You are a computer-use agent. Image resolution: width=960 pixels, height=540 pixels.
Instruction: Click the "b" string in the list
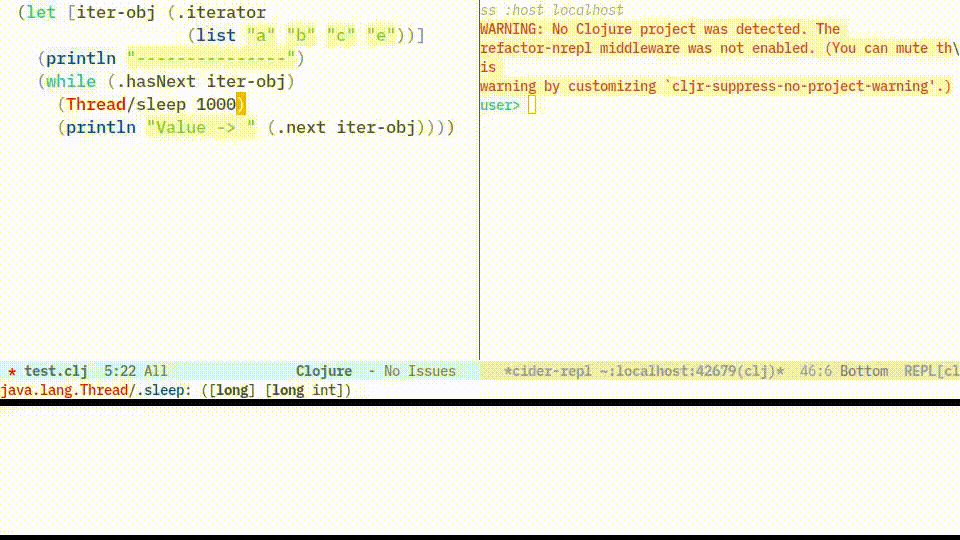301,36
